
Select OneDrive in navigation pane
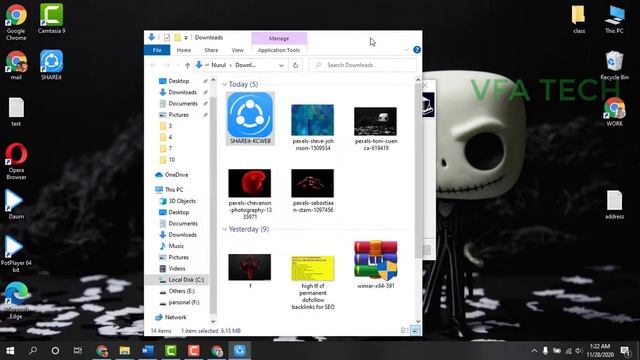click(x=176, y=175)
